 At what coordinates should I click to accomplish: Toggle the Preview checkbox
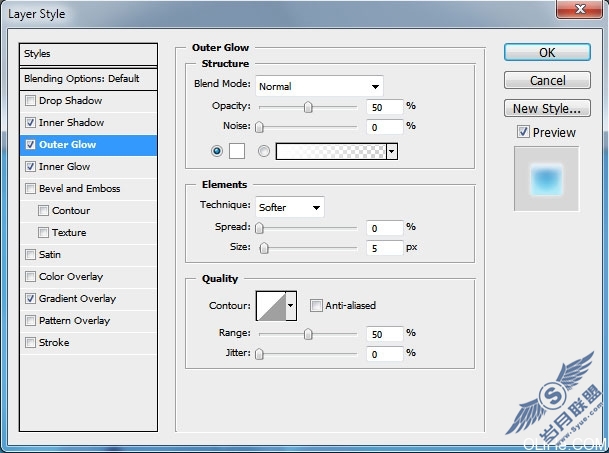click(x=523, y=132)
